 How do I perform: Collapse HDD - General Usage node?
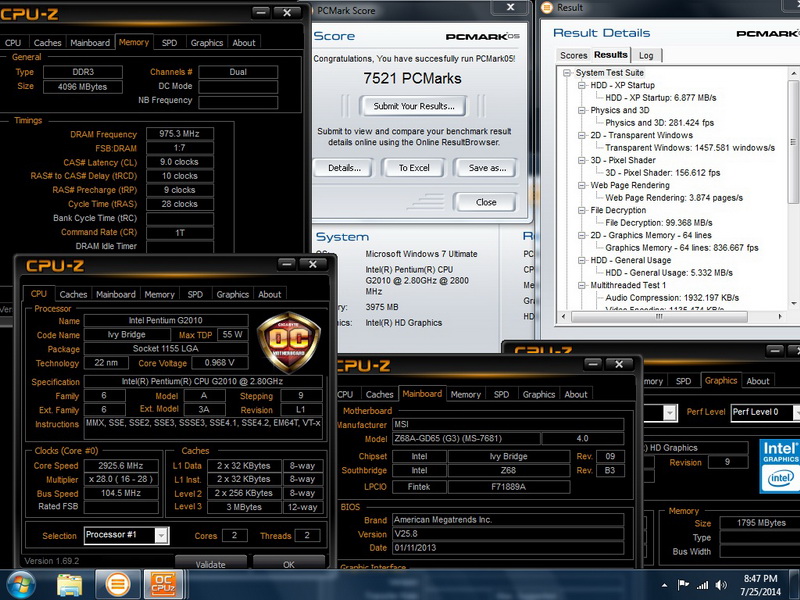click(581, 260)
